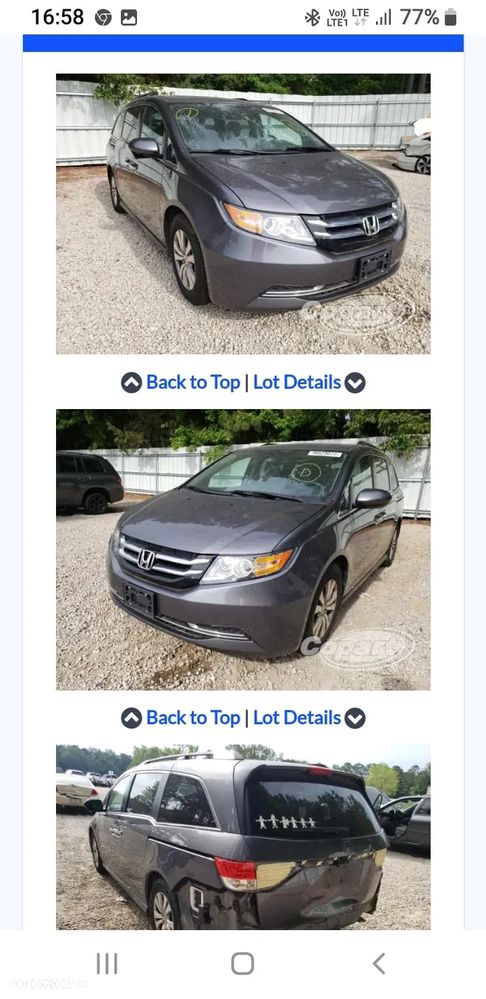Image resolution: width=486 pixels, height=999 pixels.
Task: Open the front-right Honda Odyssey photo
Action: [x=243, y=214]
